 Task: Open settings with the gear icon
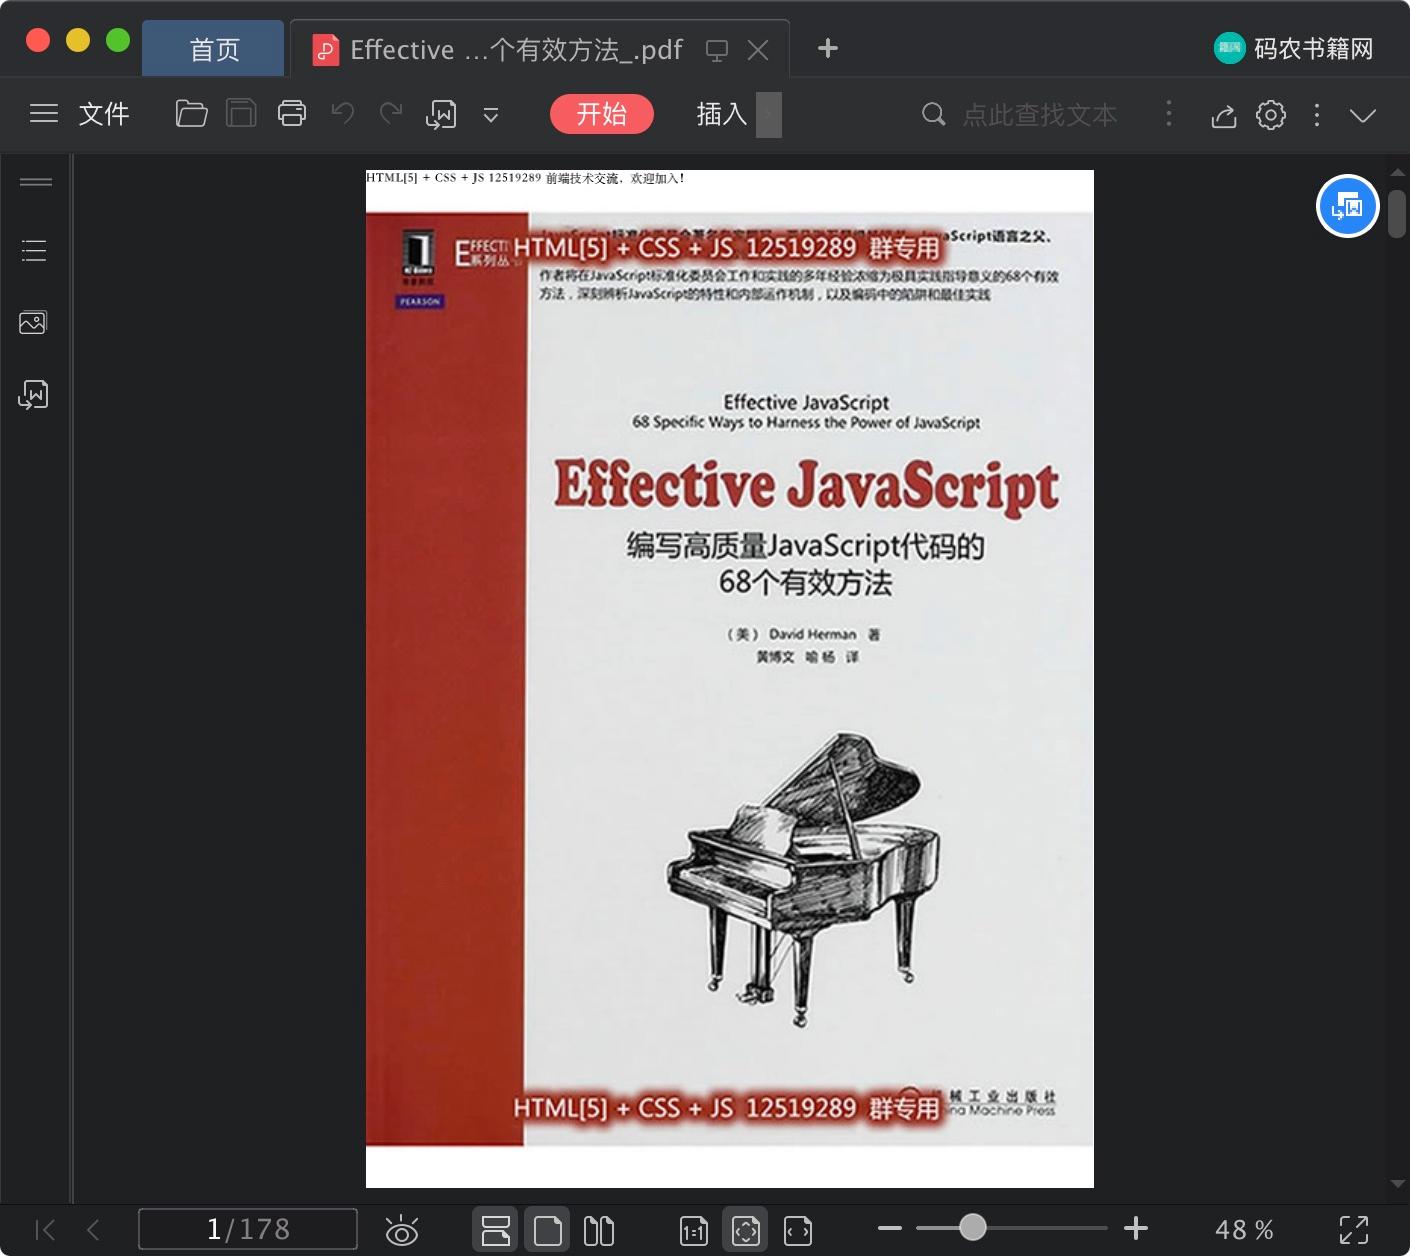pyautogui.click(x=1271, y=115)
